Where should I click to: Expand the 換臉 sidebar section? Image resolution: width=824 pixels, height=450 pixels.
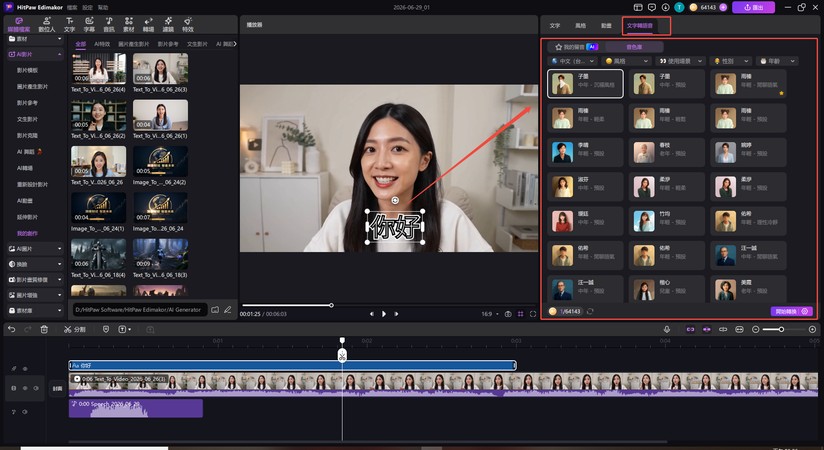pyautogui.click(x=35, y=264)
